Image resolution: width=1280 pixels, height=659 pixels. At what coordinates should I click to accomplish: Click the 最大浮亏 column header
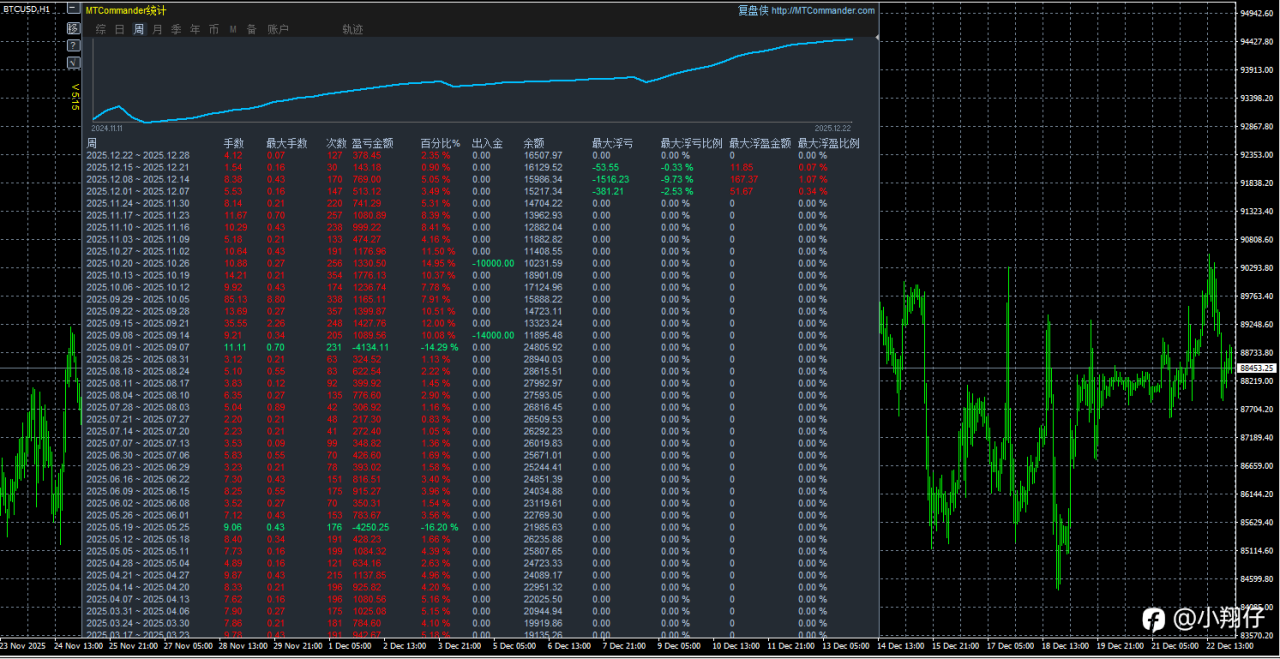pyautogui.click(x=612, y=144)
